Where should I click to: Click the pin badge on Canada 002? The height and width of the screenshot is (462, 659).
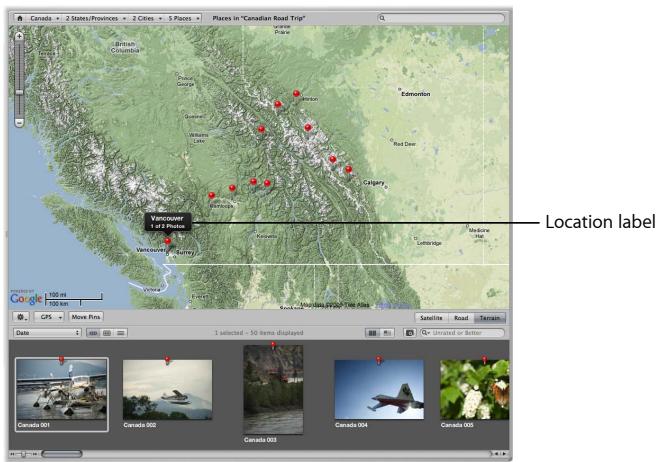pos(167,360)
